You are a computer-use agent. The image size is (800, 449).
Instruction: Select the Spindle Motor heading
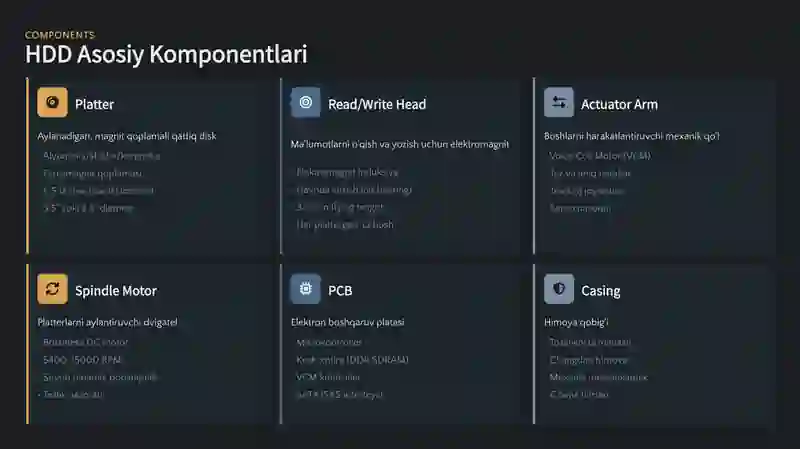[x=115, y=291]
